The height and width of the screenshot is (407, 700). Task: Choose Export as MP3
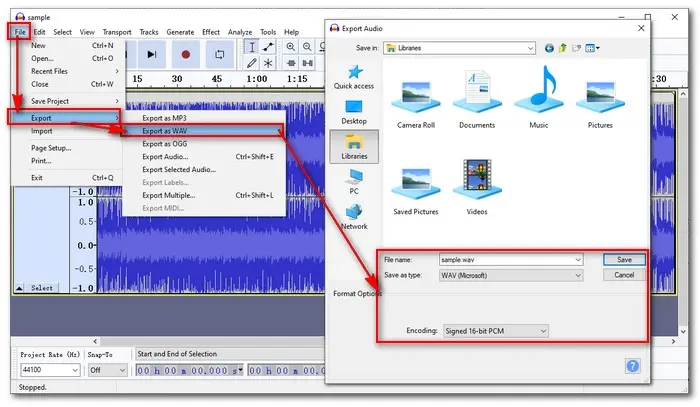(x=204, y=118)
